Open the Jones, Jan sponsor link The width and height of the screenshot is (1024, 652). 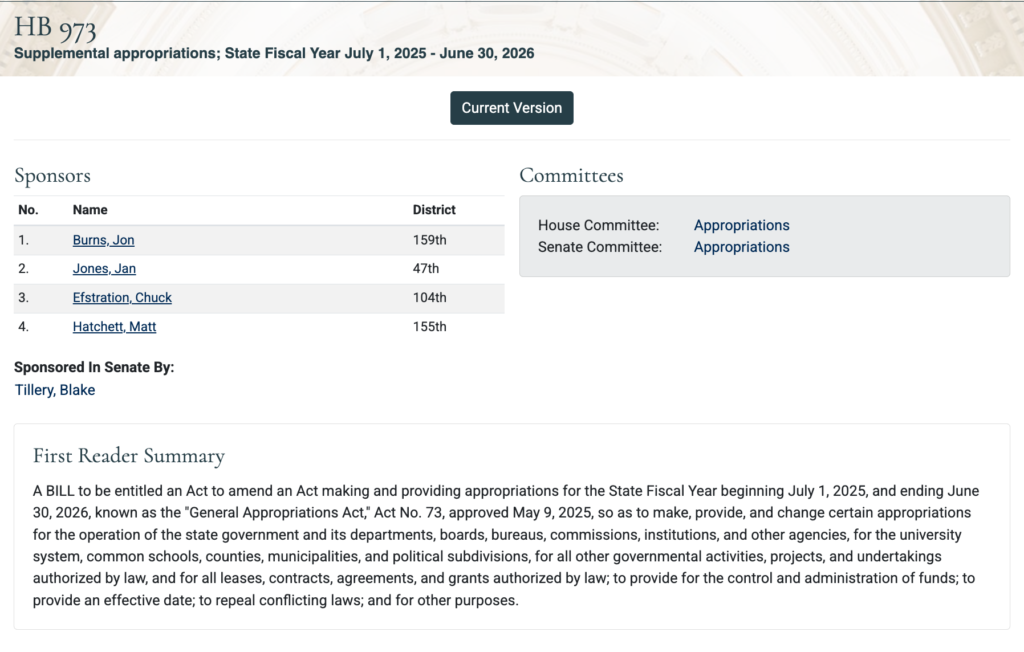coord(104,269)
